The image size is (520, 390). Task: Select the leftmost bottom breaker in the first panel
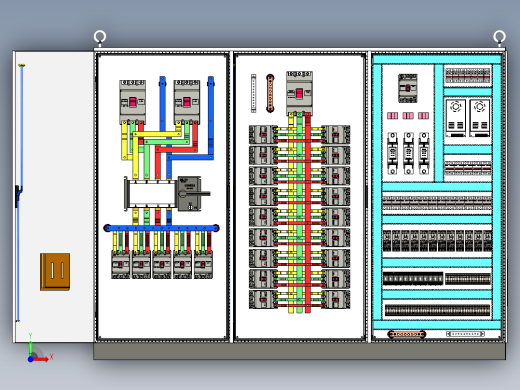[121, 265]
